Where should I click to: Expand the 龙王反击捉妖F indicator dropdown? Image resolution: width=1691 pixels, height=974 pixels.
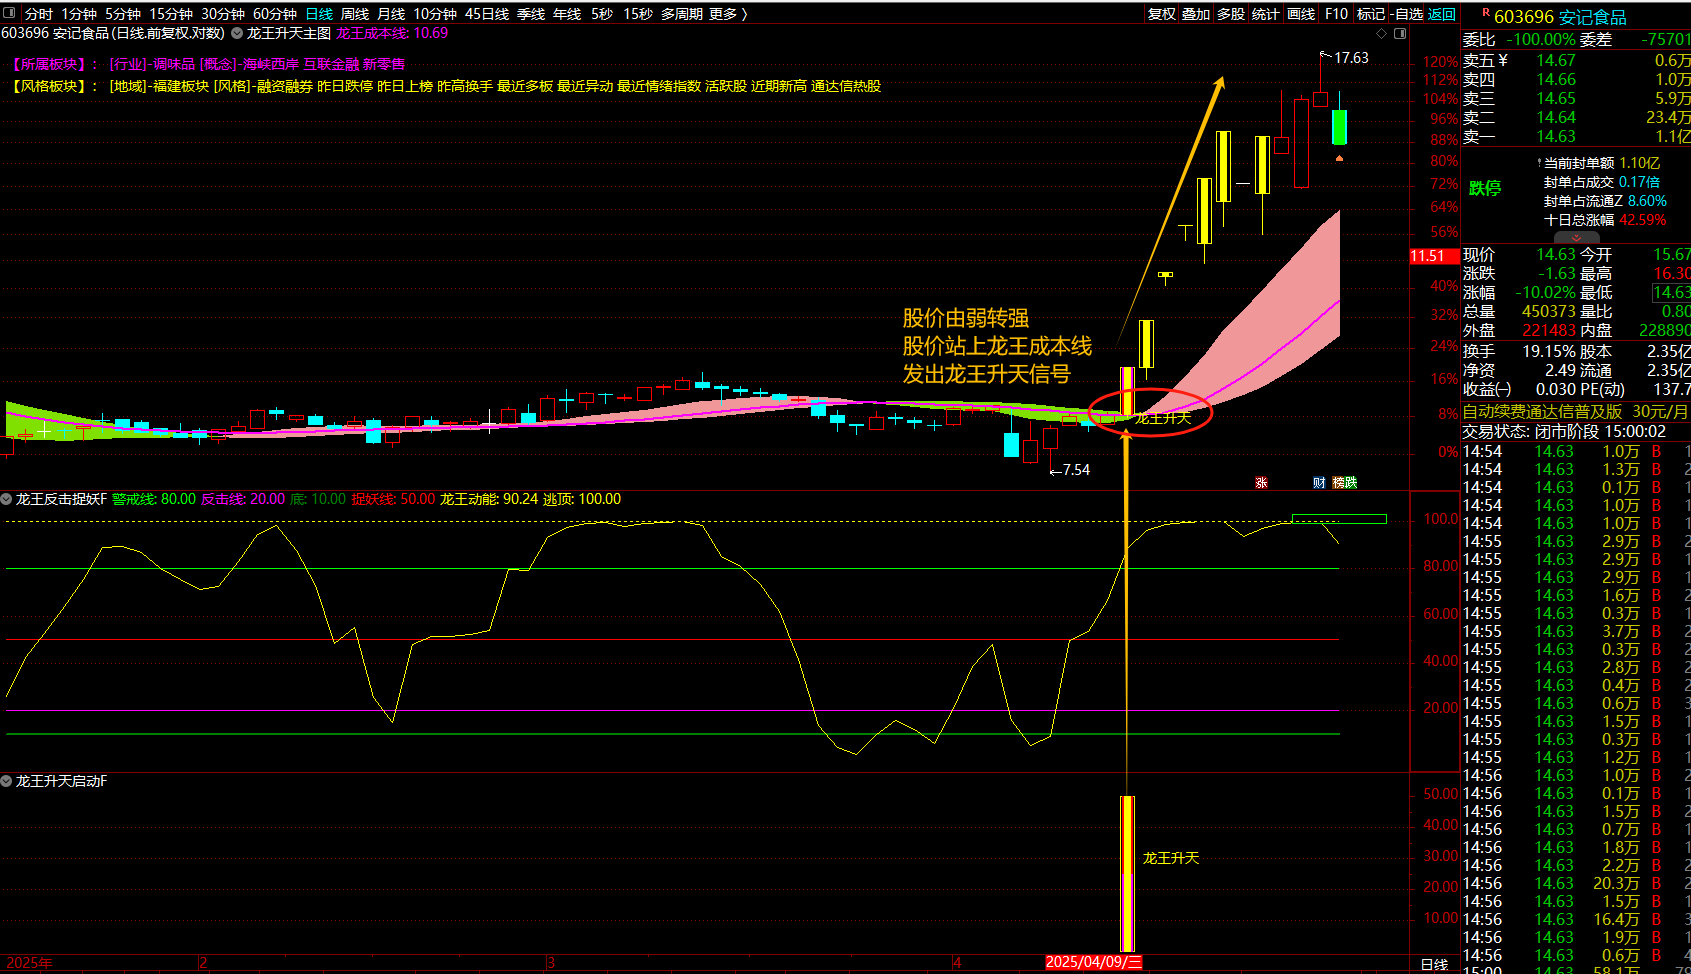7,499
